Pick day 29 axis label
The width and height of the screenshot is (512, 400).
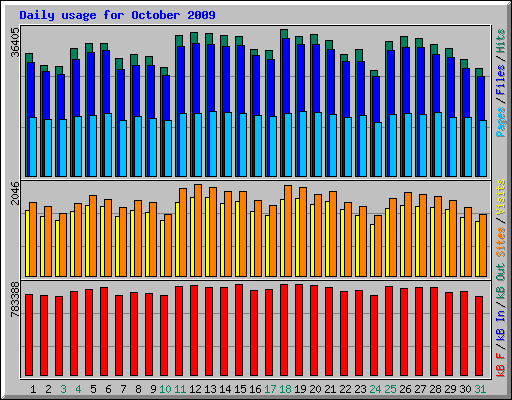[x=450, y=389]
